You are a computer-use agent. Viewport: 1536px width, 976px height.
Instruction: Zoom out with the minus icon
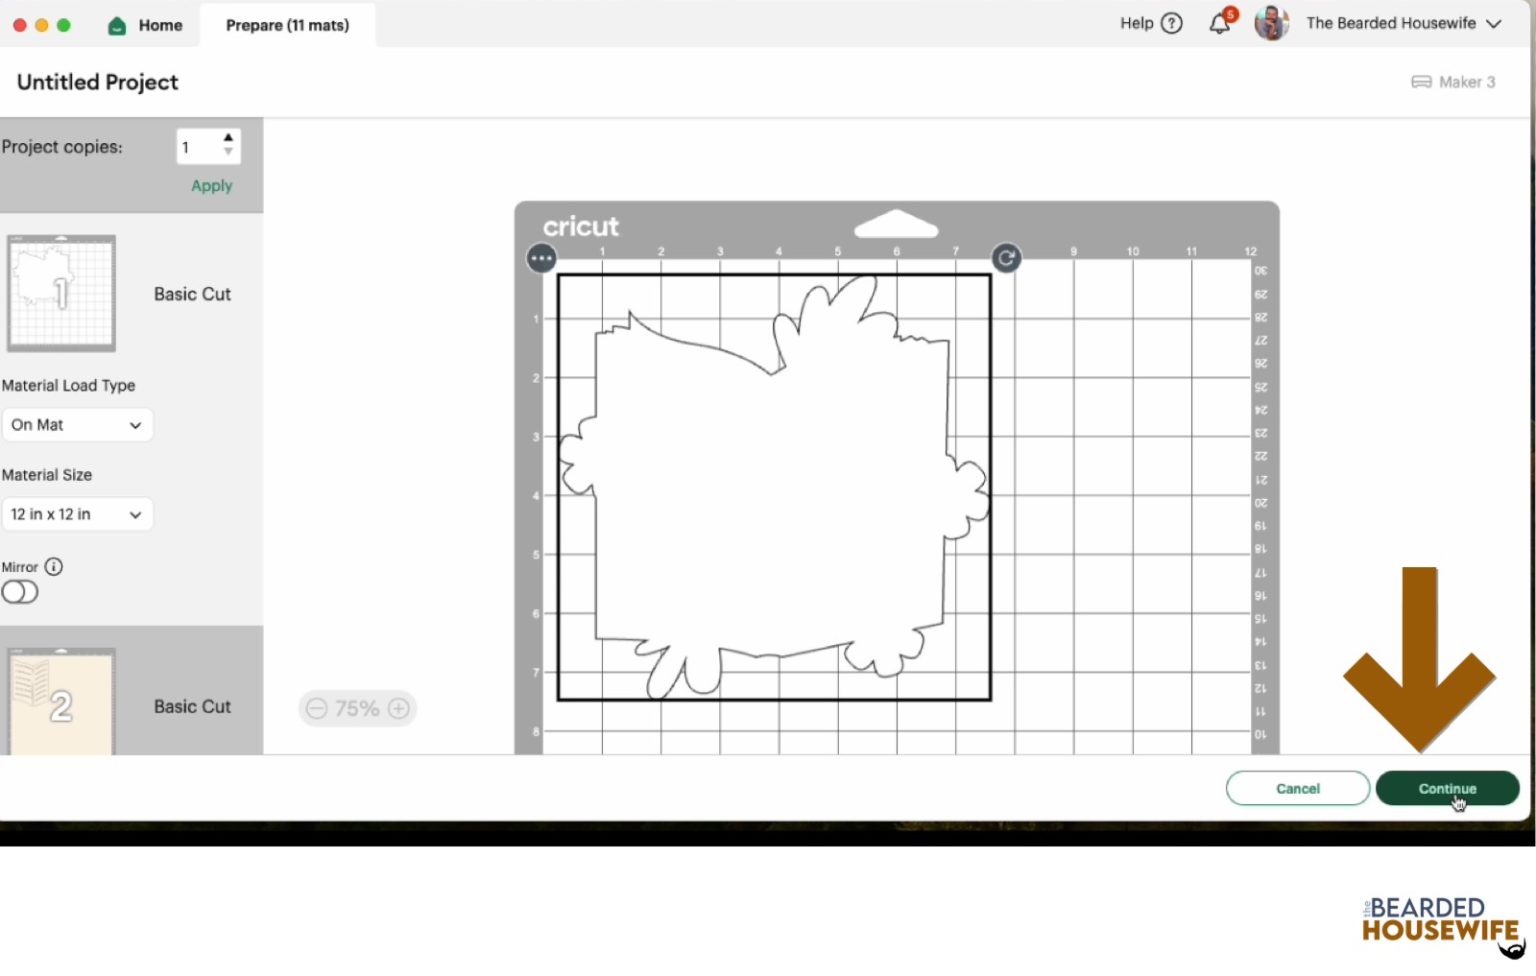(317, 709)
